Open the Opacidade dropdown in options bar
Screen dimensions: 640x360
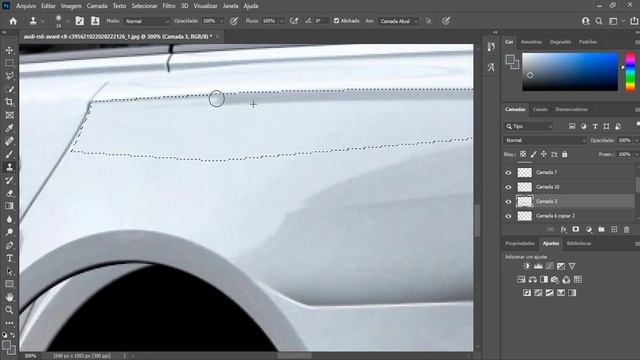pos(222,21)
